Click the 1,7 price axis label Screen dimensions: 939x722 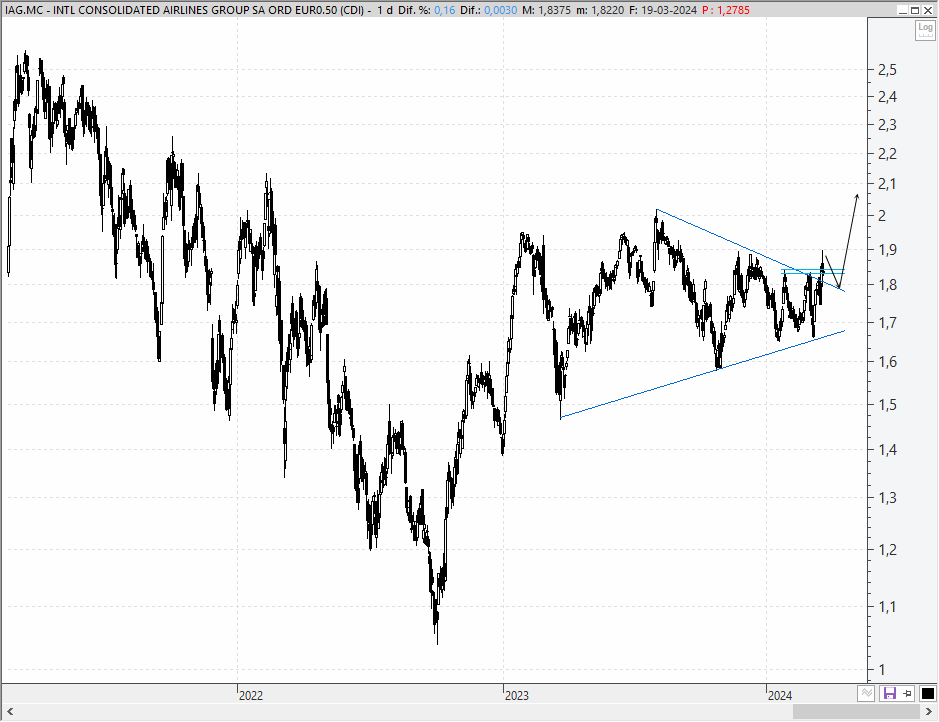pos(887,323)
